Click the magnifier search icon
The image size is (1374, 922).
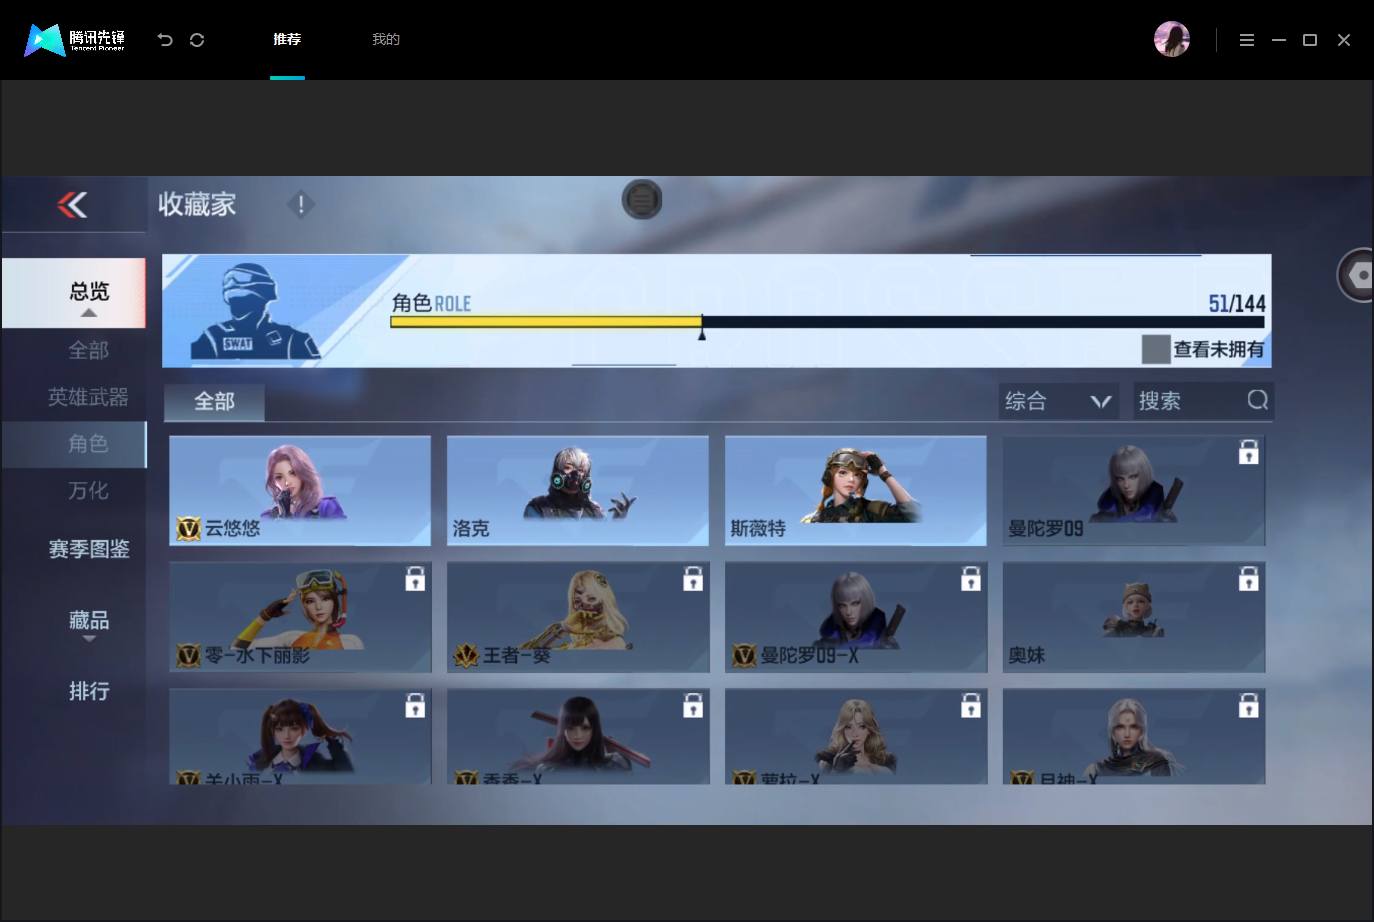coord(1257,400)
